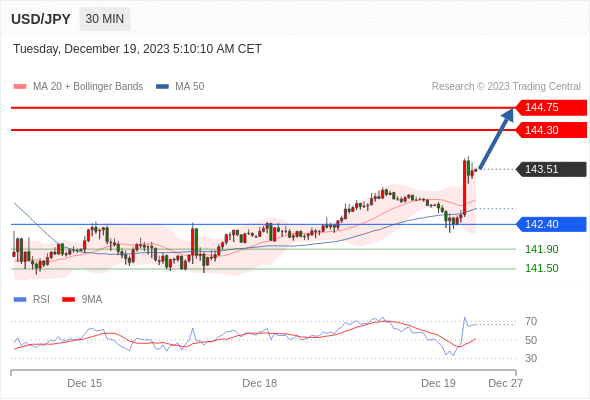The image size is (590, 400).
Task: Click the USD/JPY pair title
Action: coord(41,19)
